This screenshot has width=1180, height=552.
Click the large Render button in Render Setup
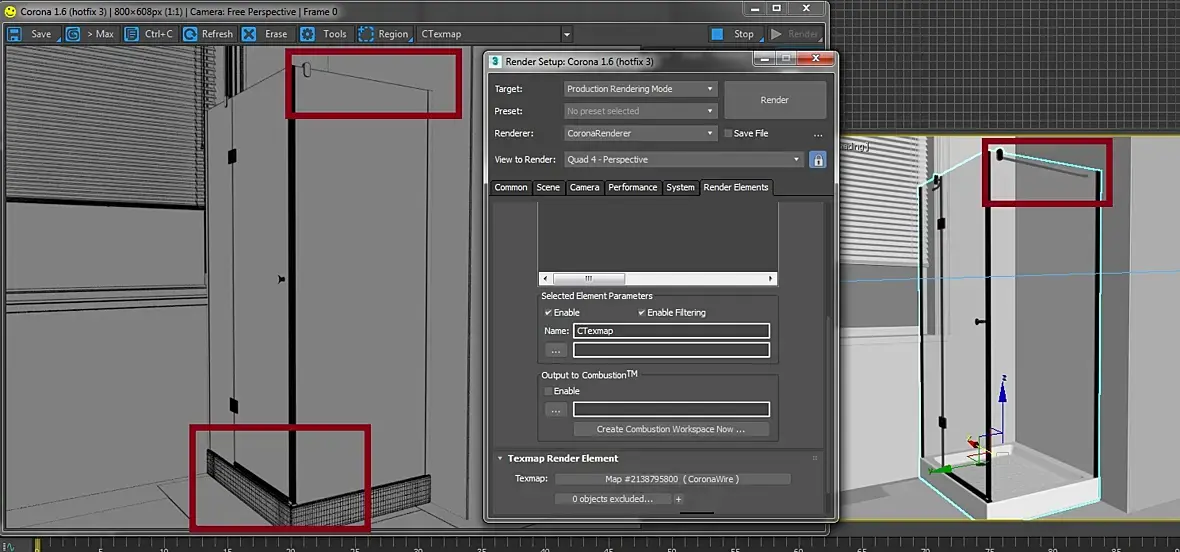[774, 100]
